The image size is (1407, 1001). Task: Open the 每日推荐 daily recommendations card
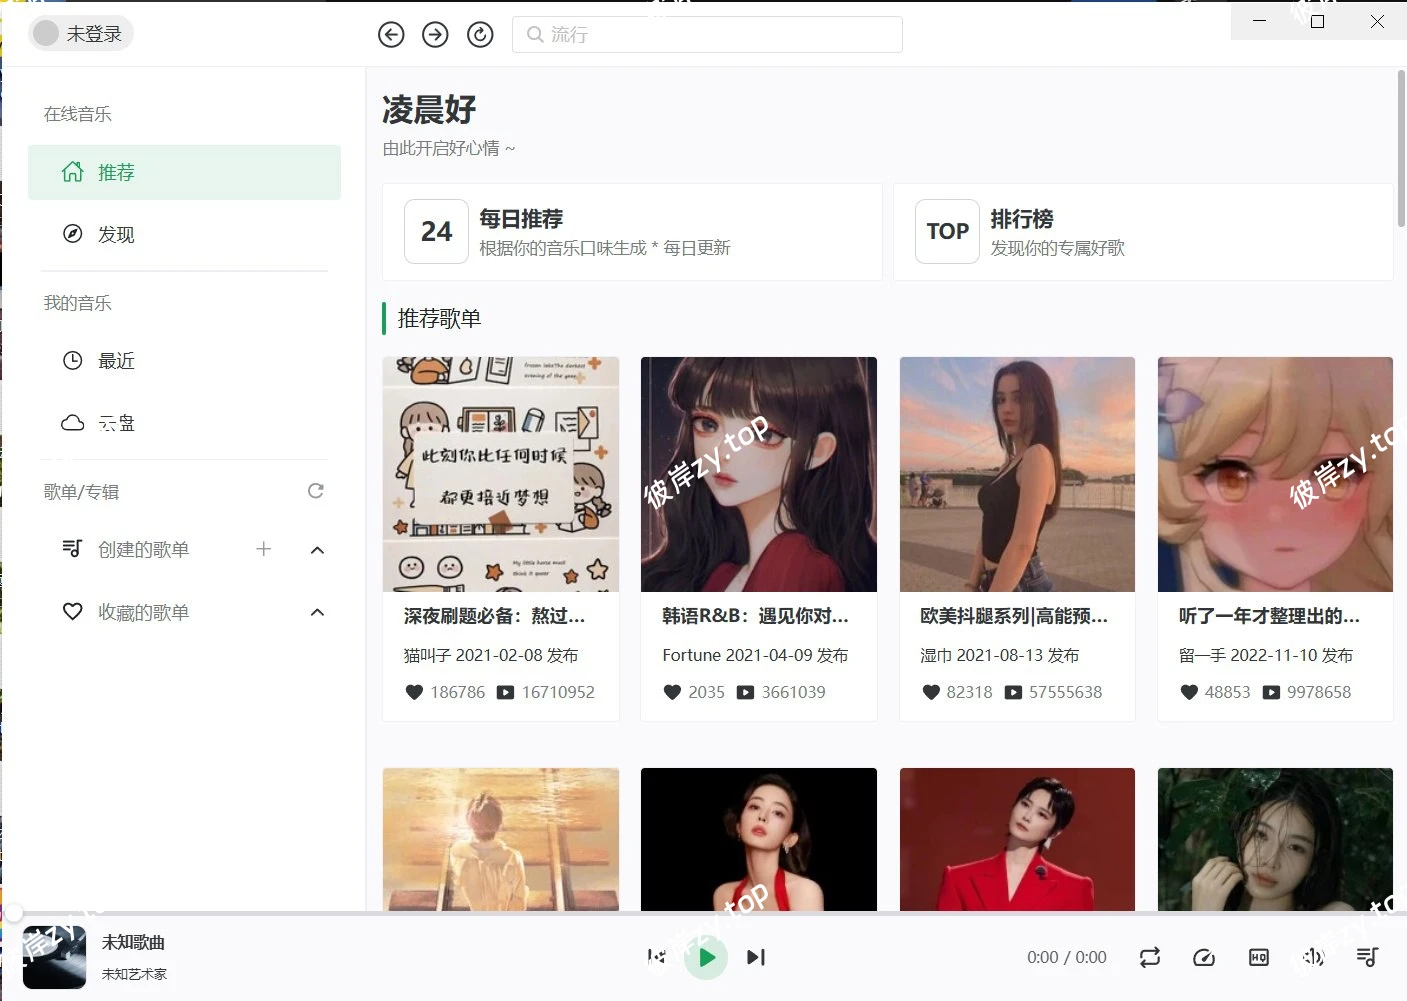pos(632,232)
